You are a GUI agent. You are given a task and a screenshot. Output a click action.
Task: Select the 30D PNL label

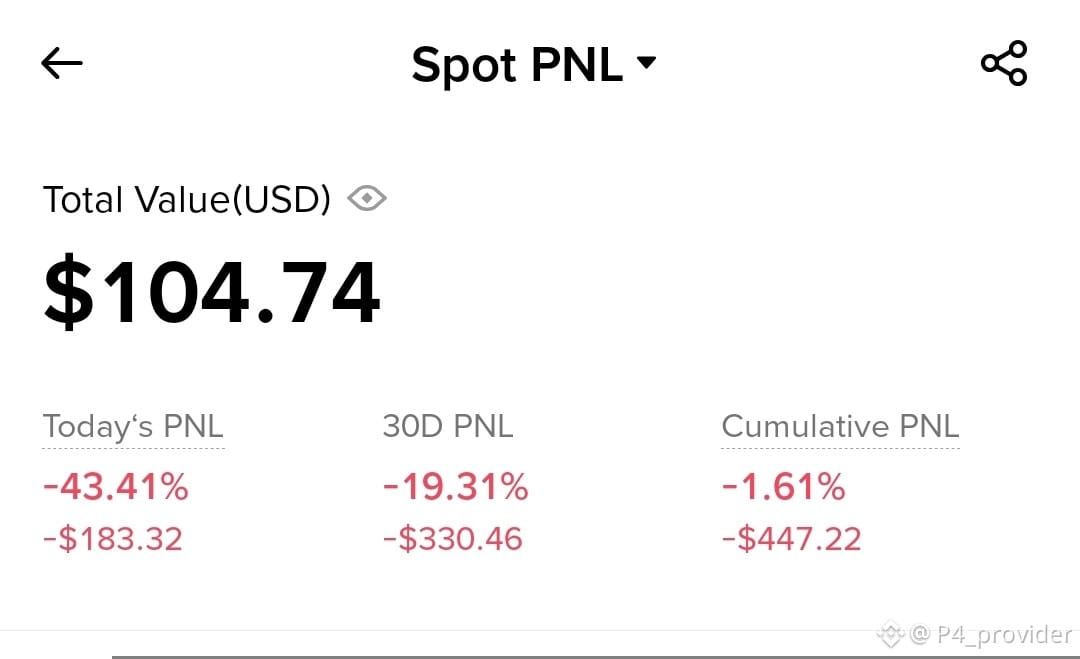tap(448, 426)
